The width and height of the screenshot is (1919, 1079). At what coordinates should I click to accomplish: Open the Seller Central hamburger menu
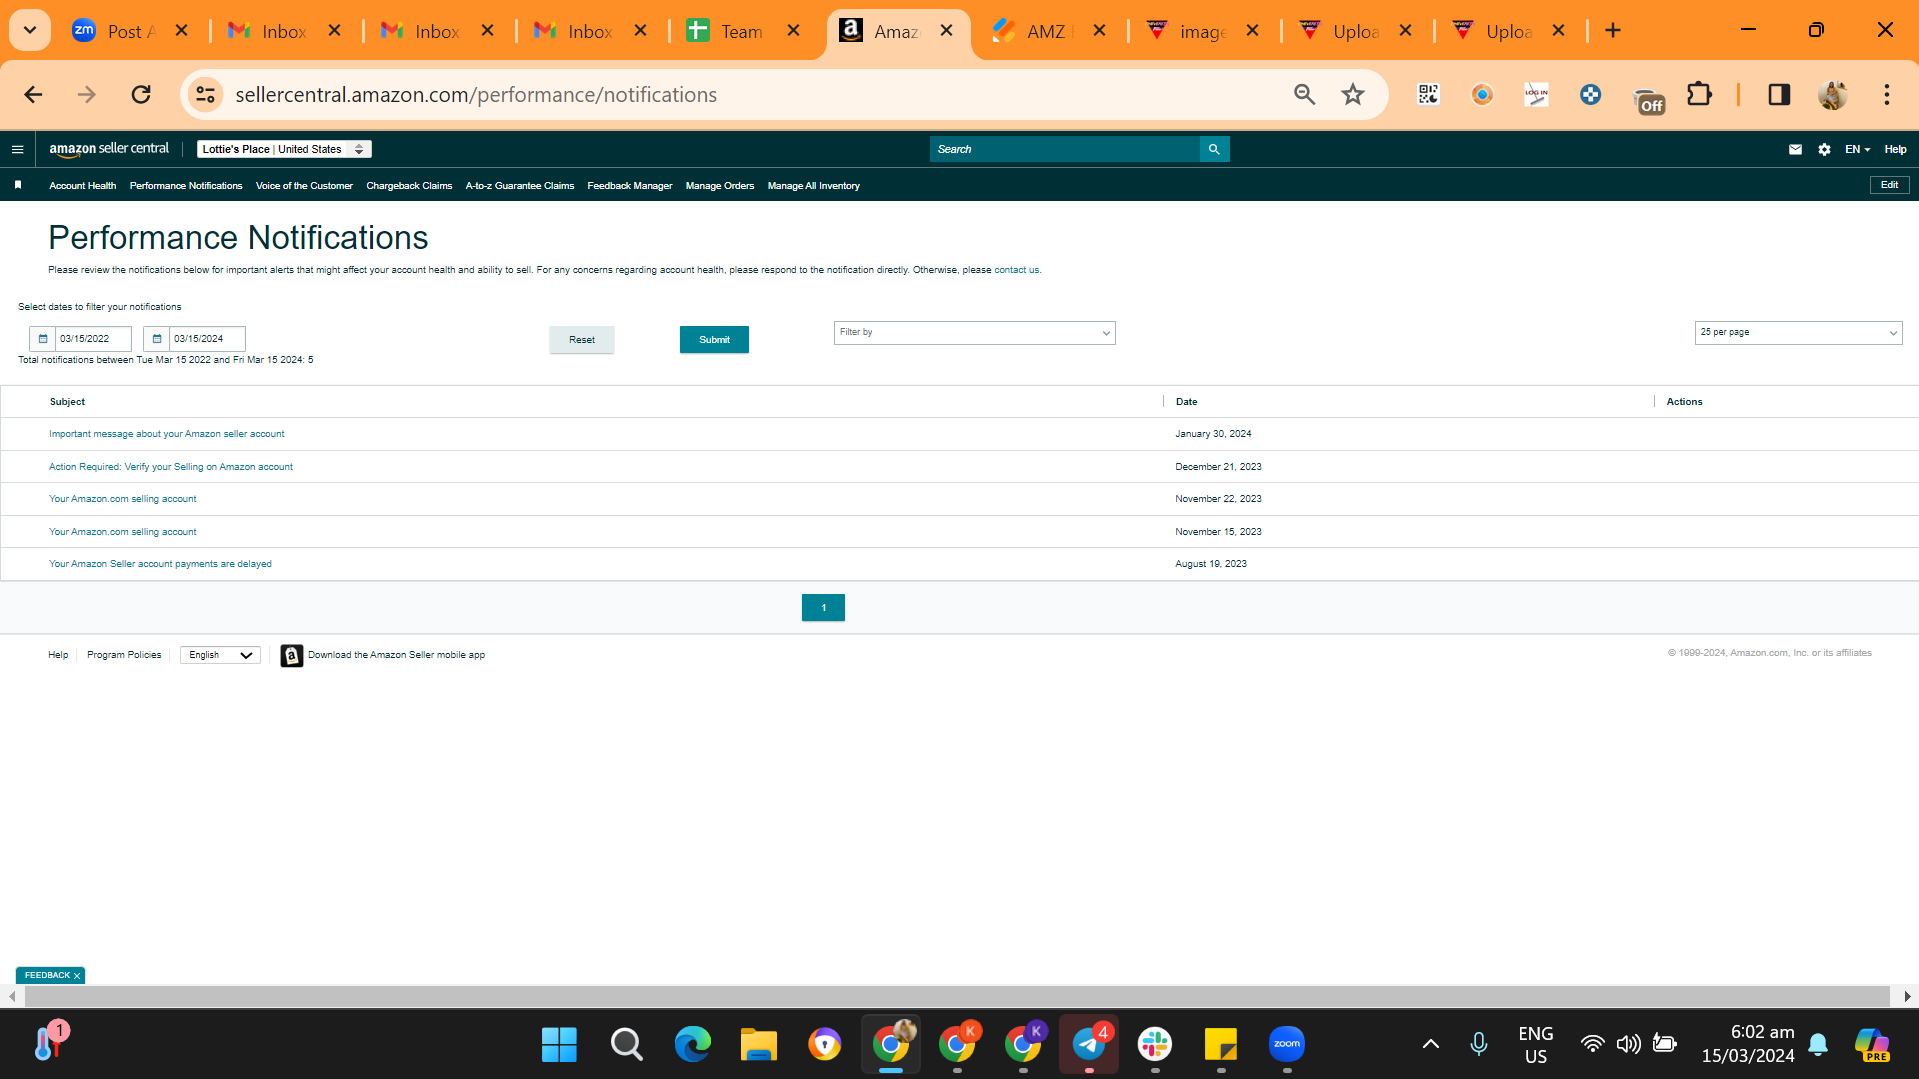[x=17, y=149]
